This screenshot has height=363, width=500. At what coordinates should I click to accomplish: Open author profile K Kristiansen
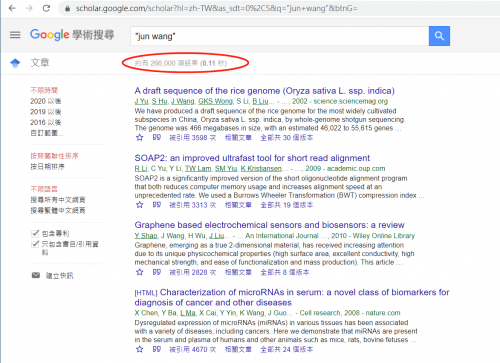click(261, 168)
